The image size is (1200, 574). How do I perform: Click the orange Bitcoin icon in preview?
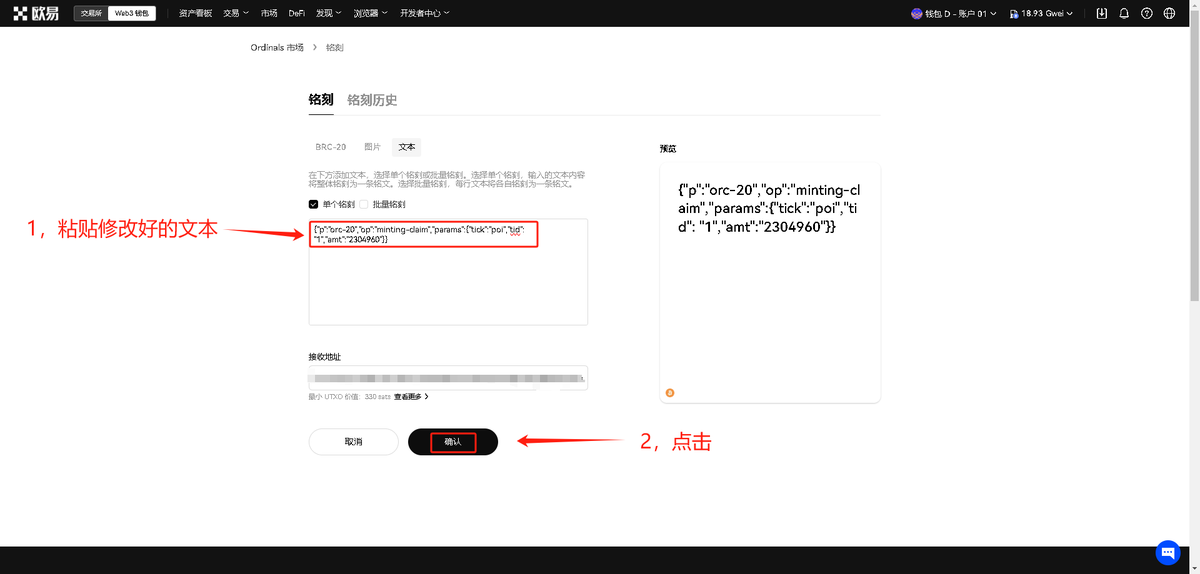[x=670, y=393]
